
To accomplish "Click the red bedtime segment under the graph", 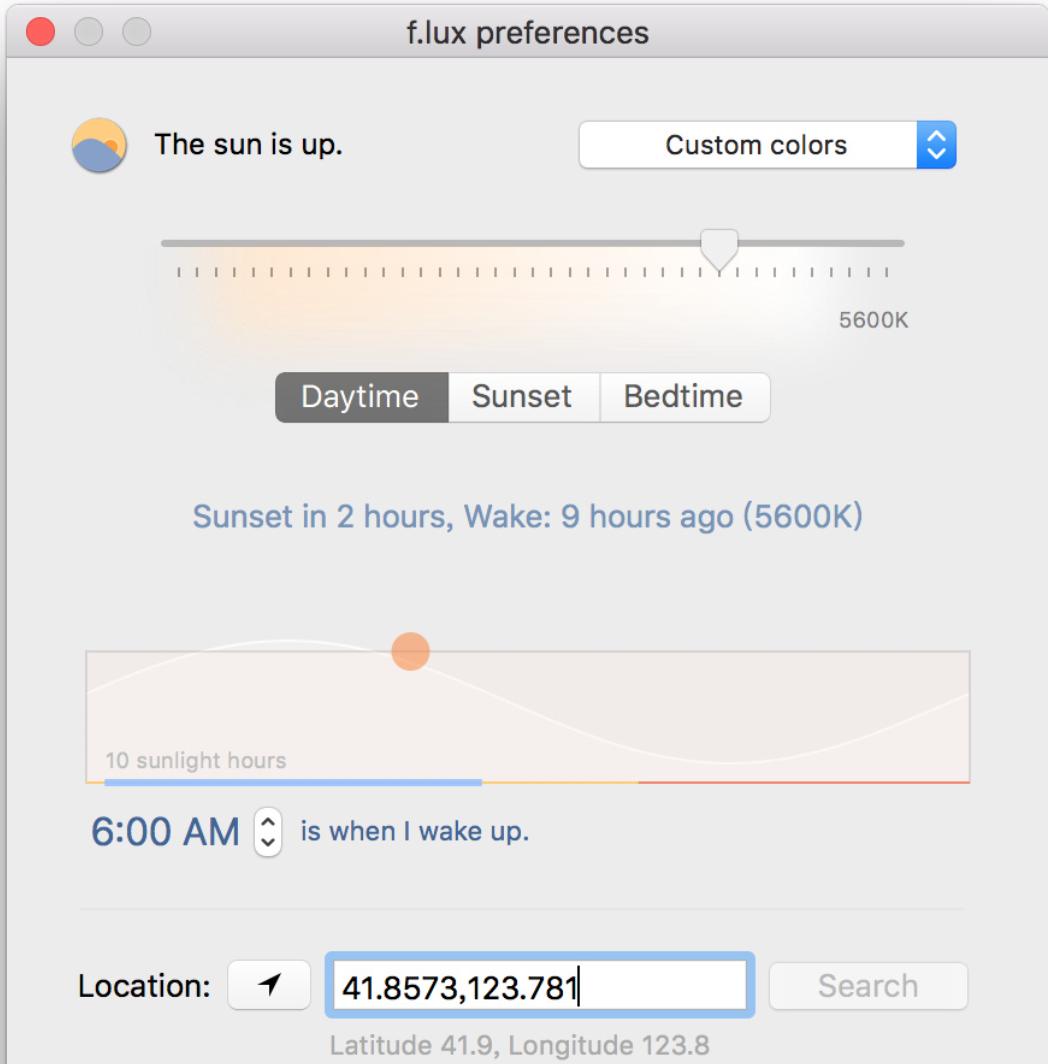I will point(802,782).
